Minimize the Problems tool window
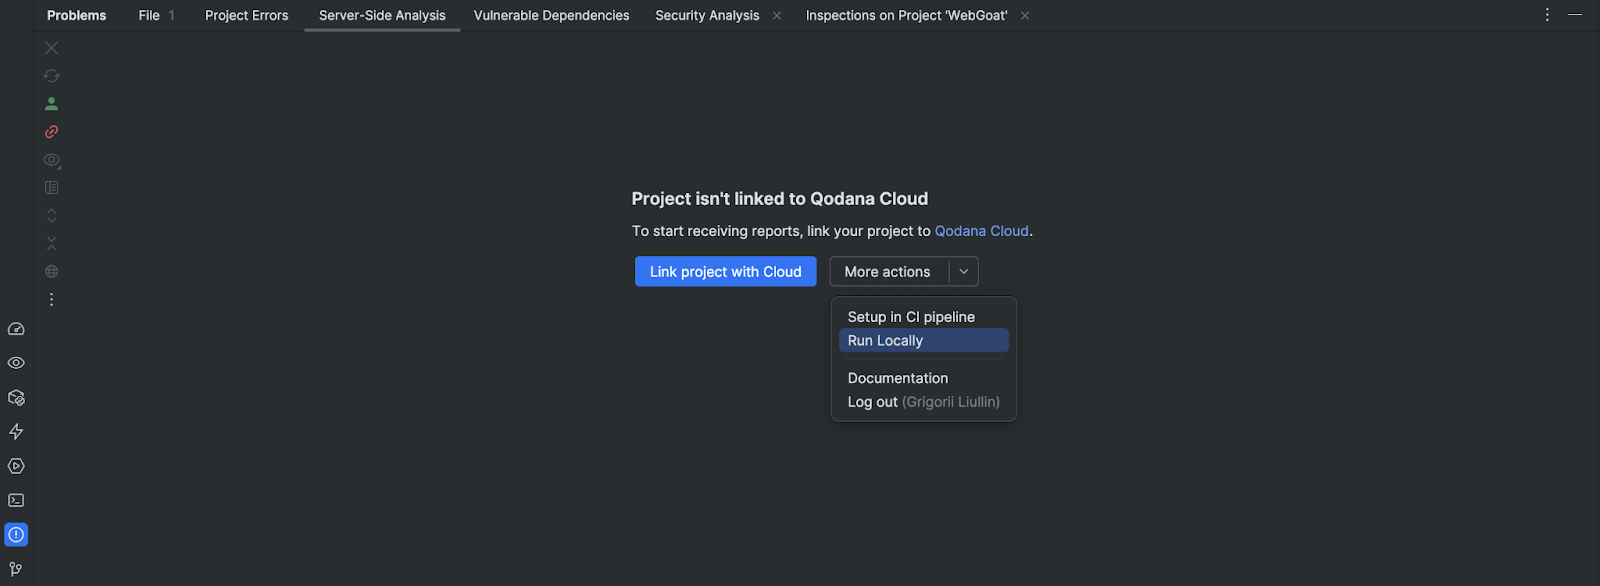The image size is (1600, 586). (x=1575, y=15)
